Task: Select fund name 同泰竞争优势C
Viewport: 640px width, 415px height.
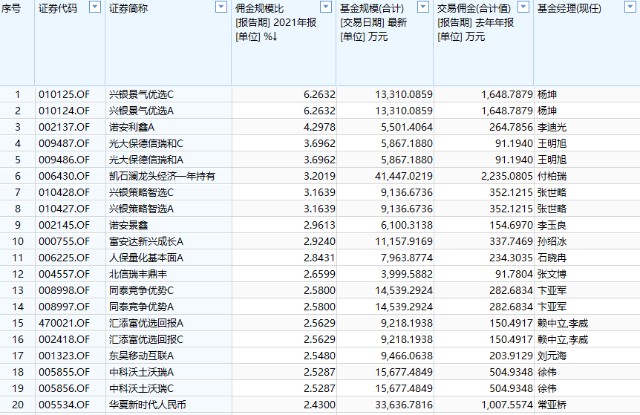Action: pyautogui.click(x=141, y=290)
